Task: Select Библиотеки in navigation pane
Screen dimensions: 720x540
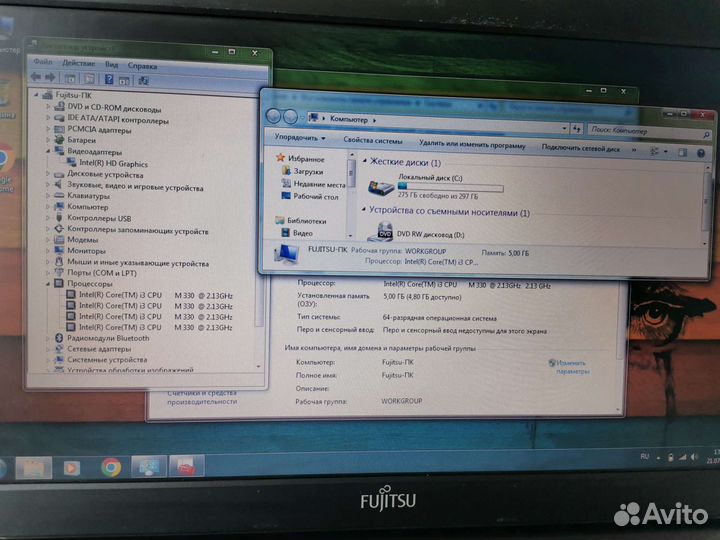Action: [x=307, y=221]
